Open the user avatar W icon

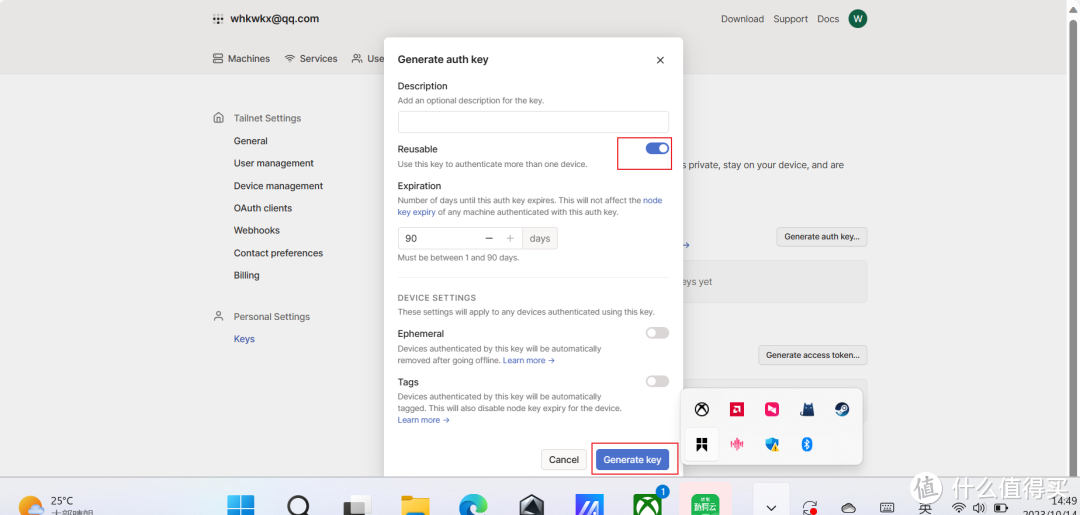857,19
